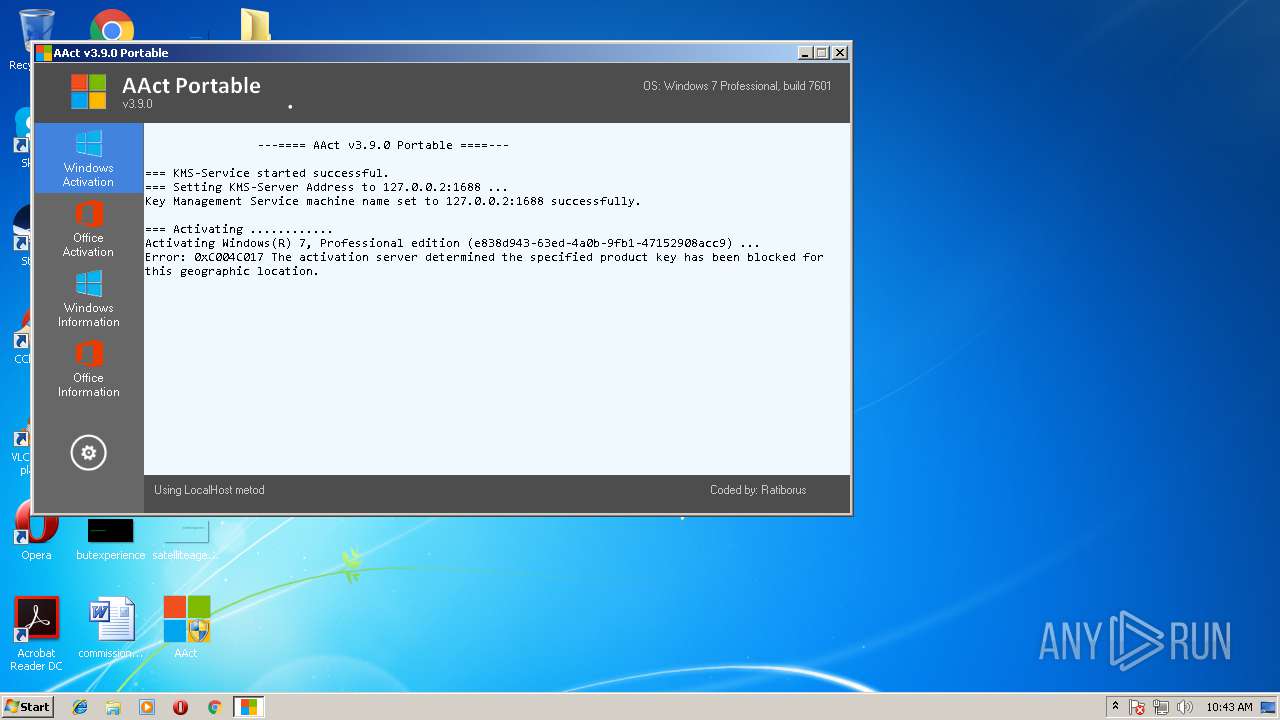Select AAct taskbar button

[x=248, y=707]
